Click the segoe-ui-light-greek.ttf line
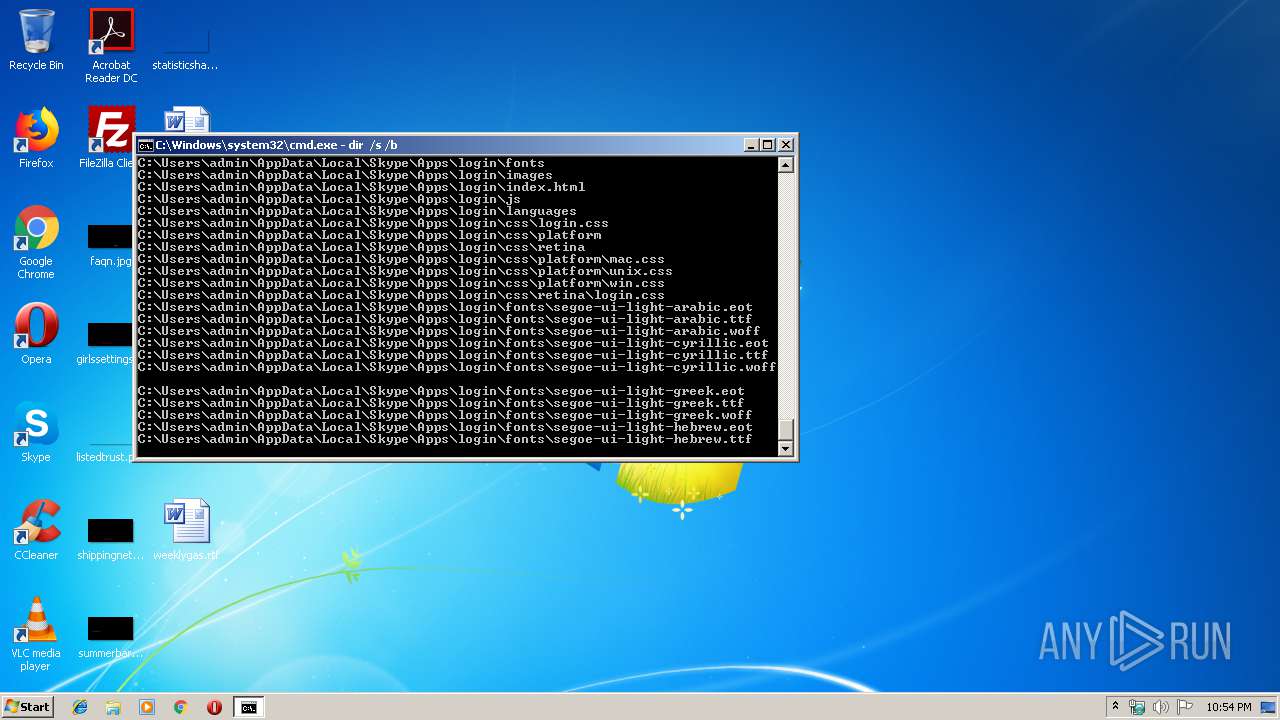The width and height of the screenshot is (1280, 720). tap(441, 403)
